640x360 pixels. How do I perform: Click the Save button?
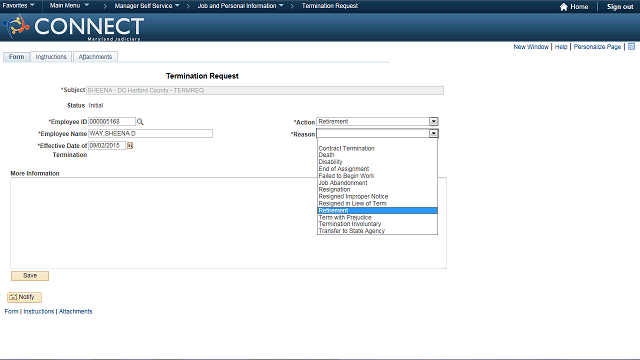tap(30, 276)
